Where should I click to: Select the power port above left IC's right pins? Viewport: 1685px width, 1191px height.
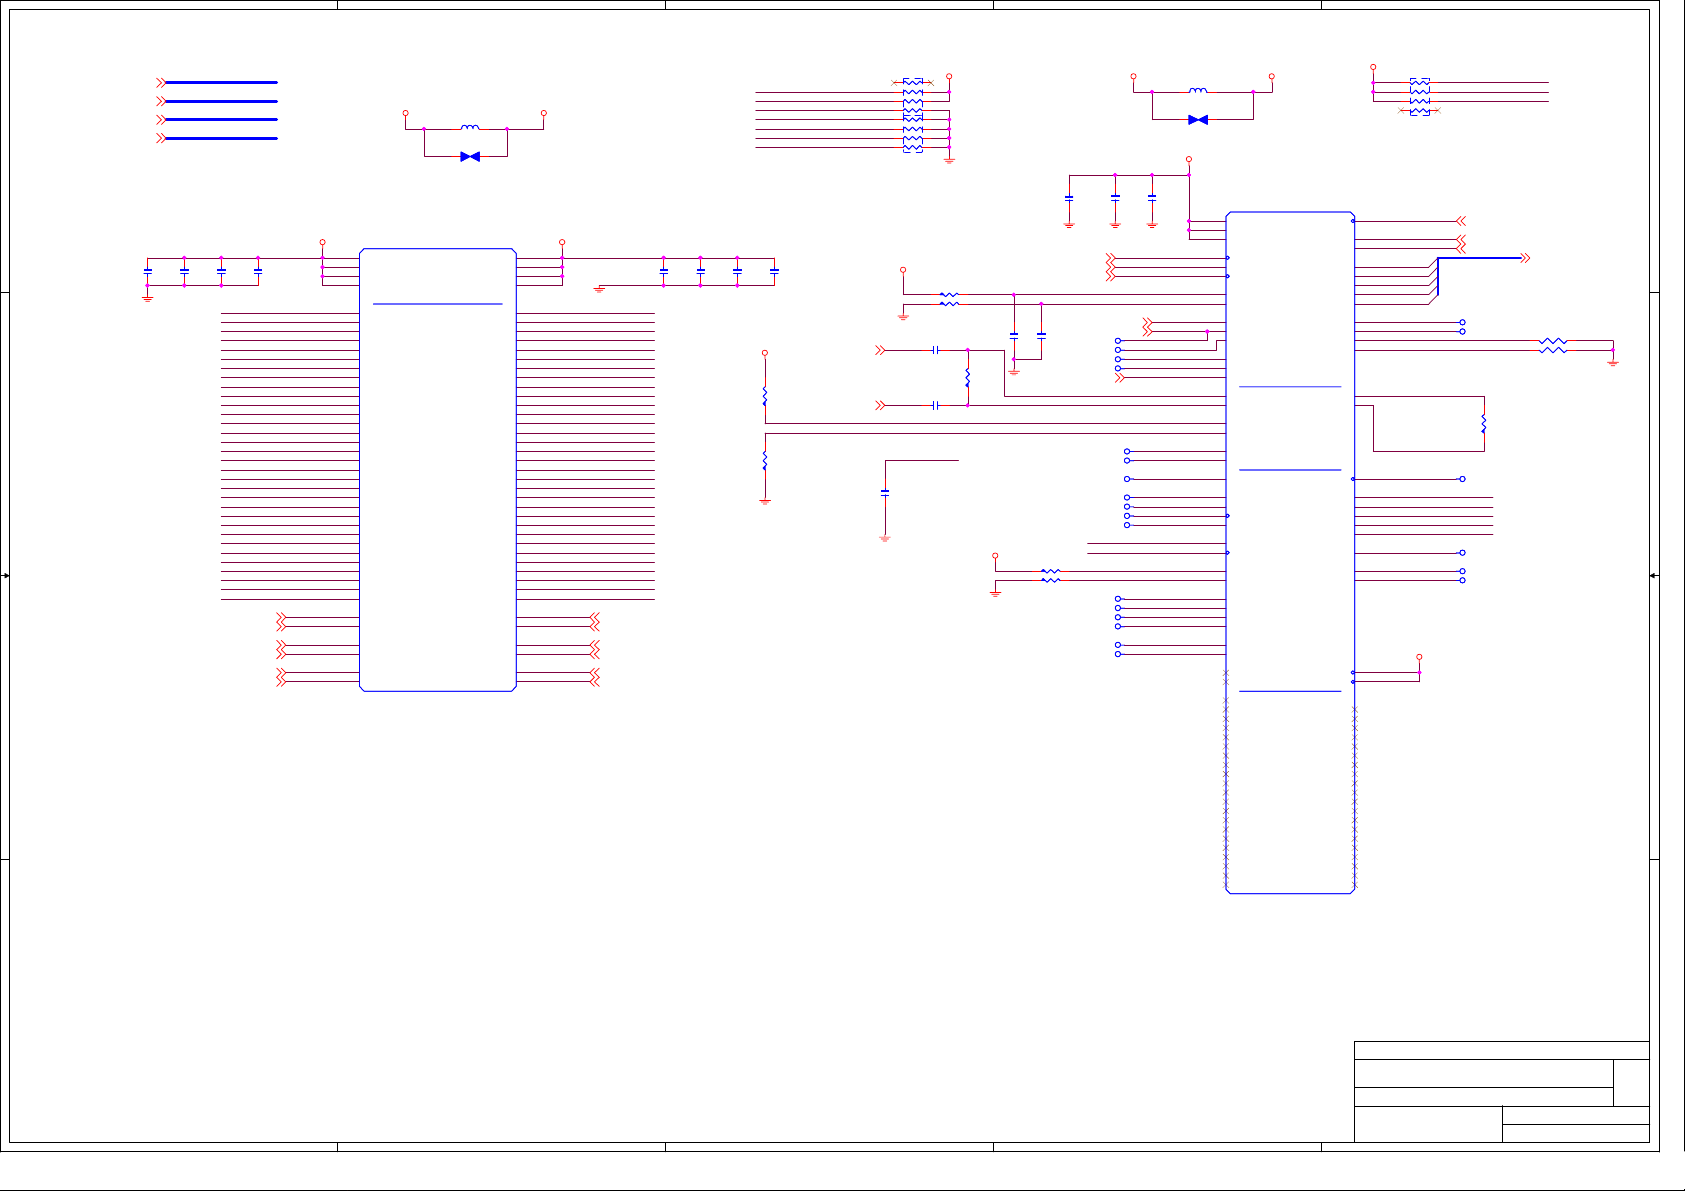pyautogui.click(x=562, y=242)
